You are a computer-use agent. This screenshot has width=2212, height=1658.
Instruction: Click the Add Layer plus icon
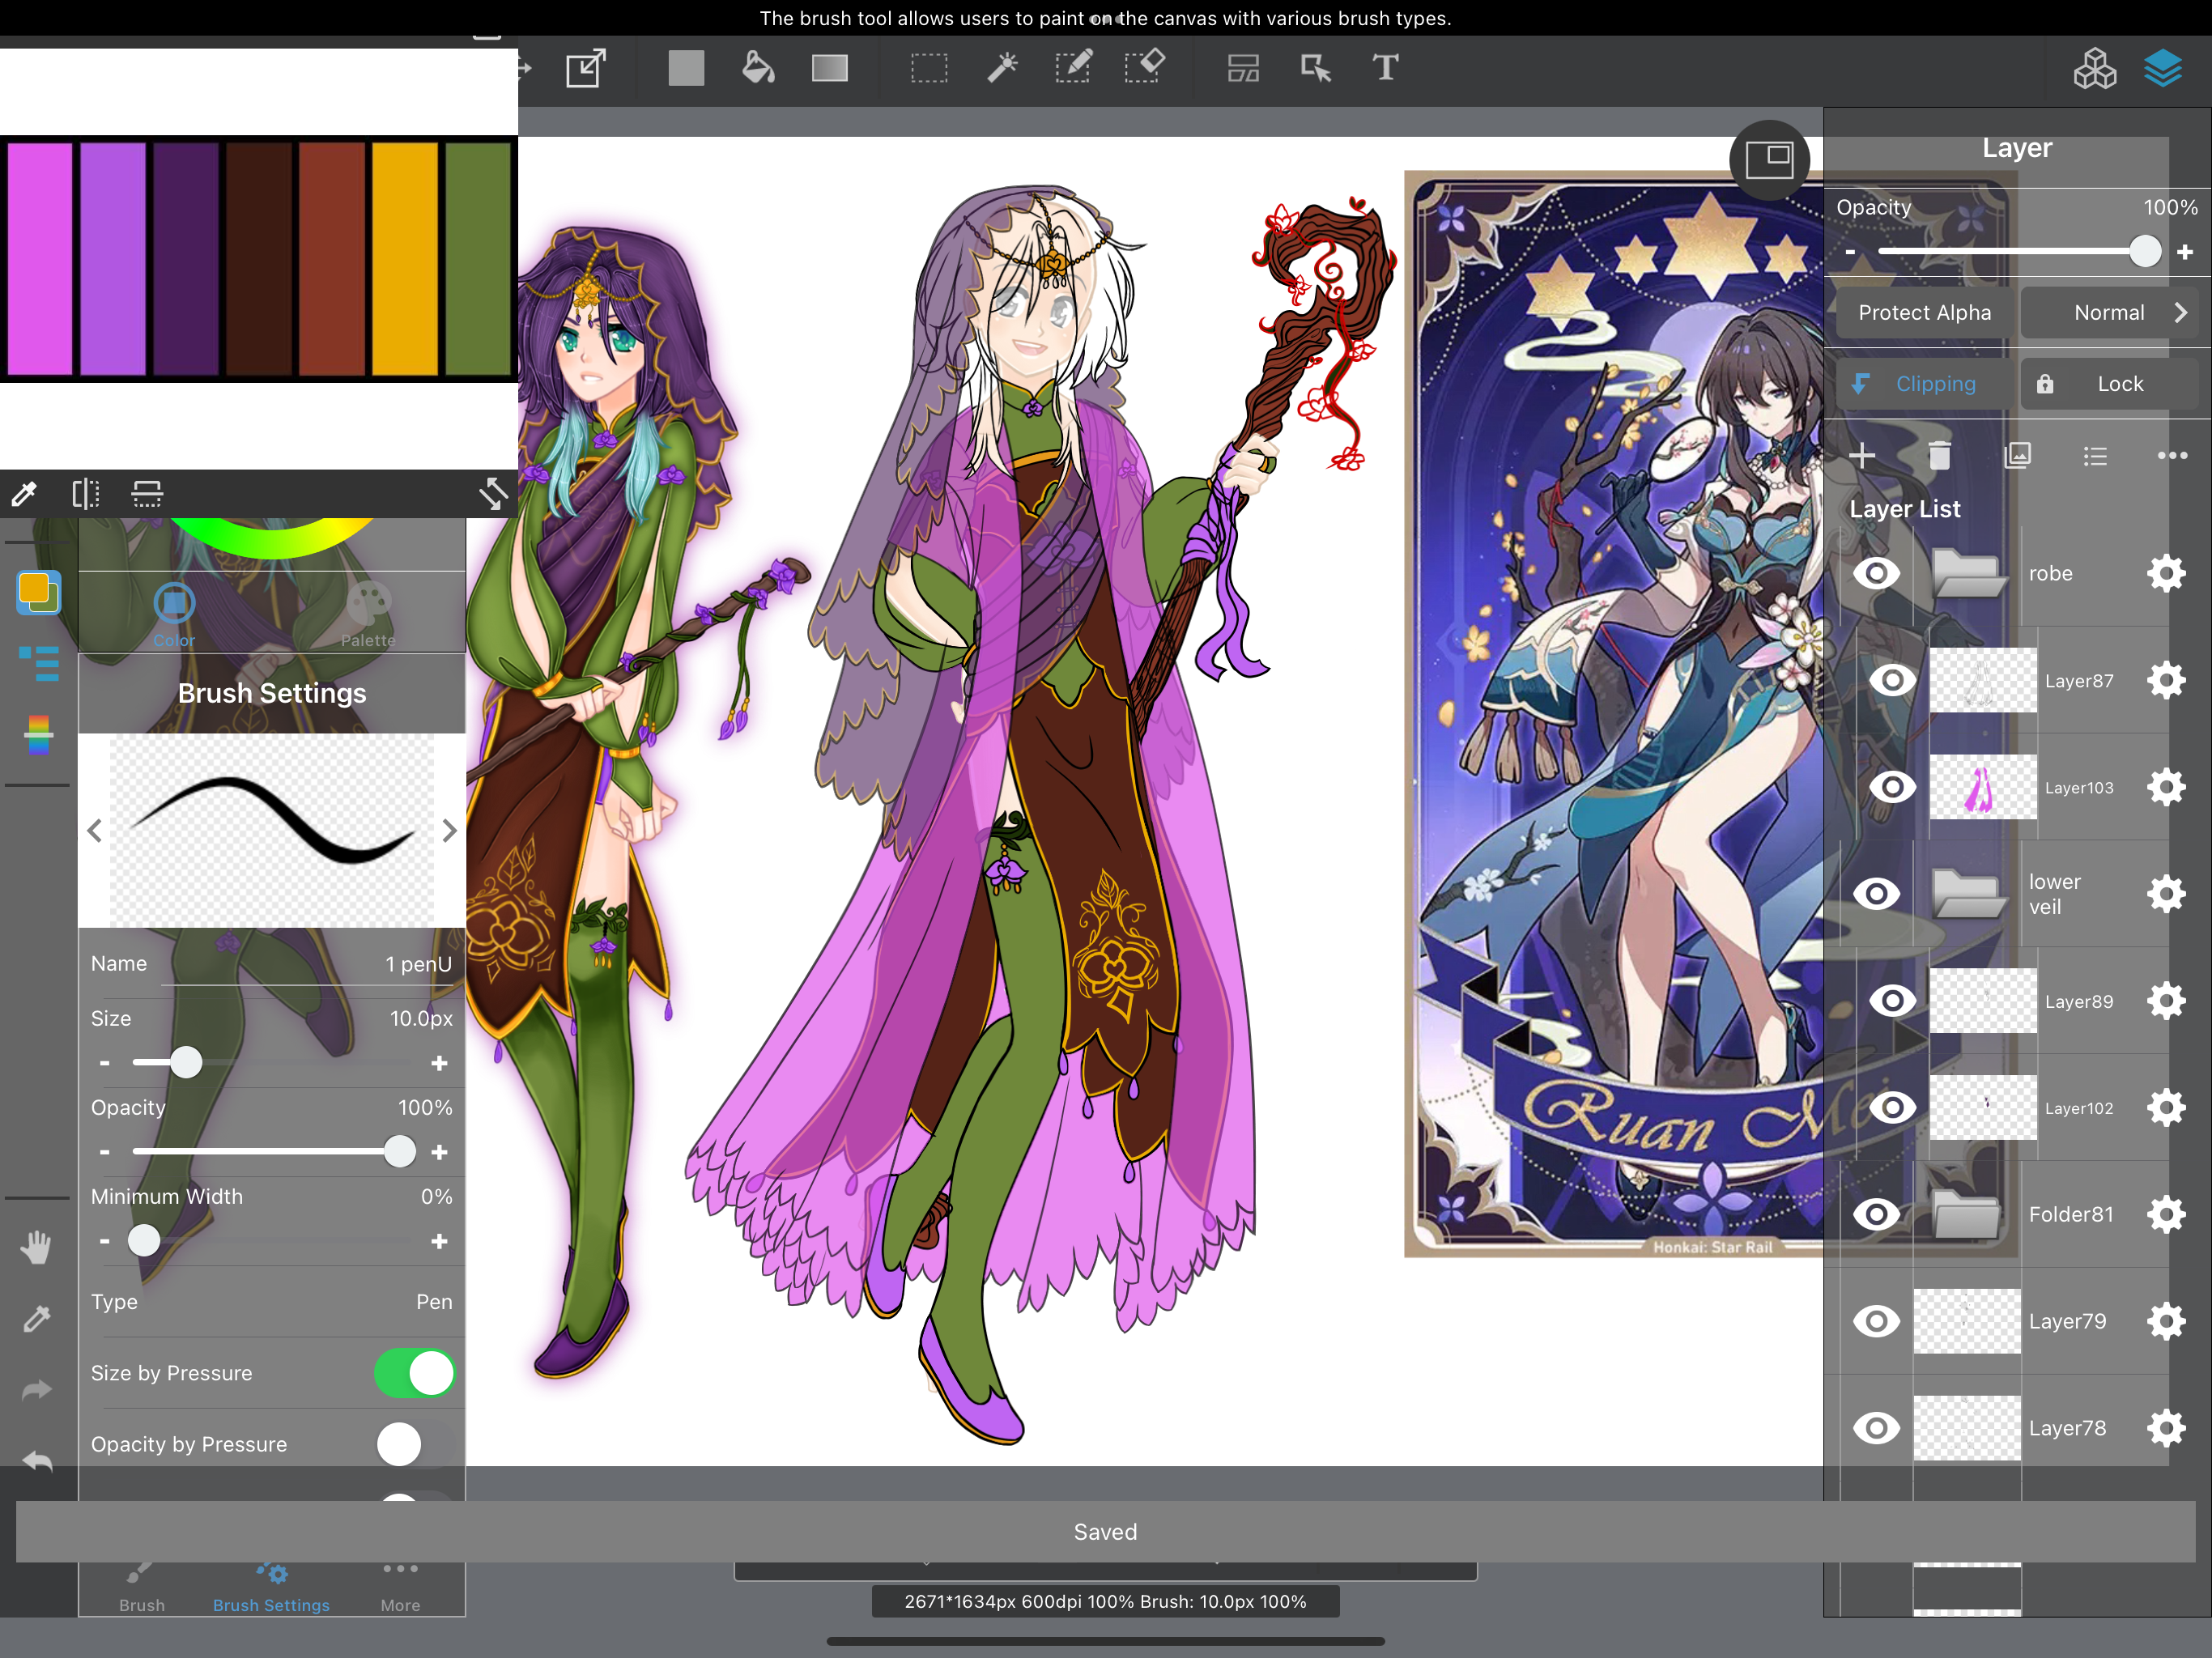pyautogui.click(x=1862, y=456)
